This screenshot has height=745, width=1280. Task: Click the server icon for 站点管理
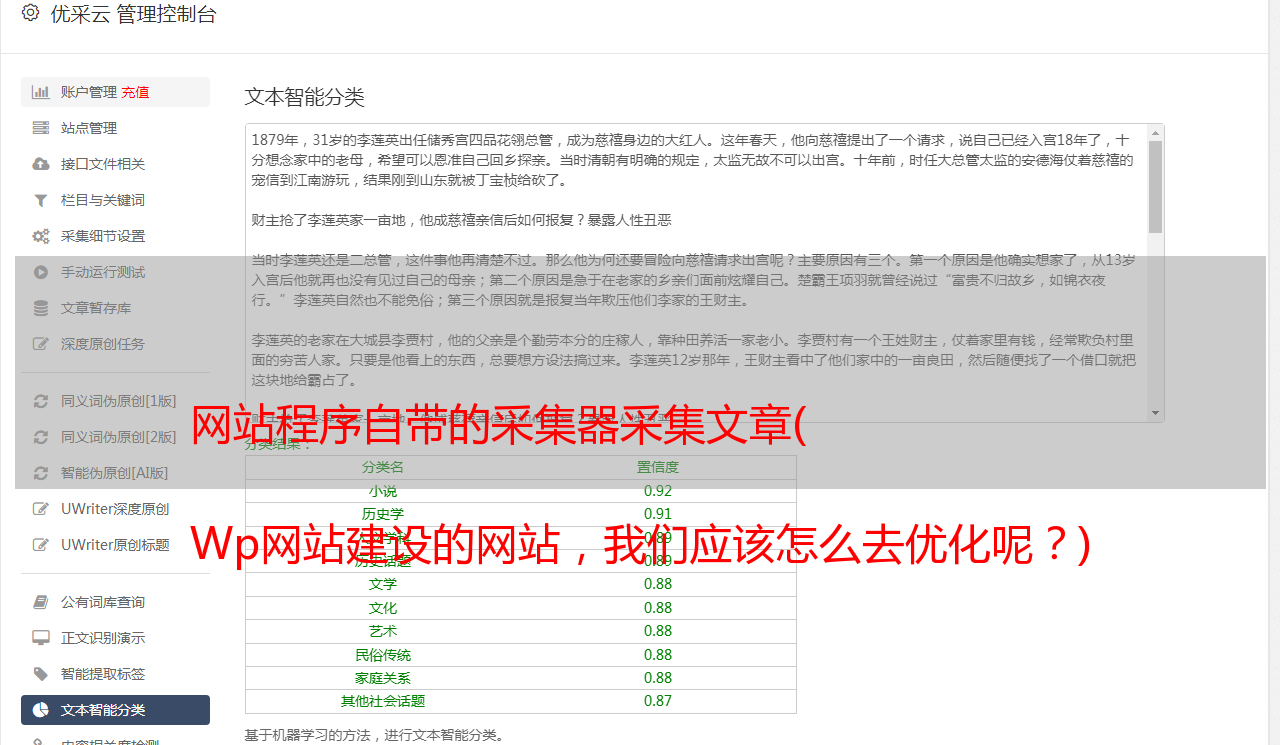(41, 128)
